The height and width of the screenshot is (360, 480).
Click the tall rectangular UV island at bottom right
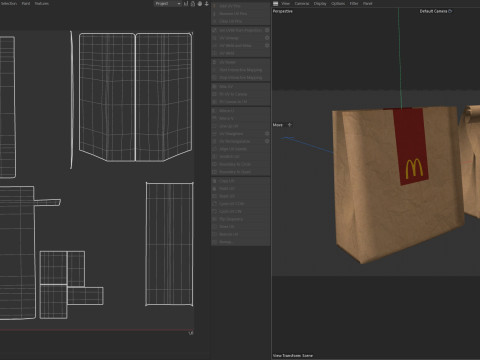(x=170, y=244)
